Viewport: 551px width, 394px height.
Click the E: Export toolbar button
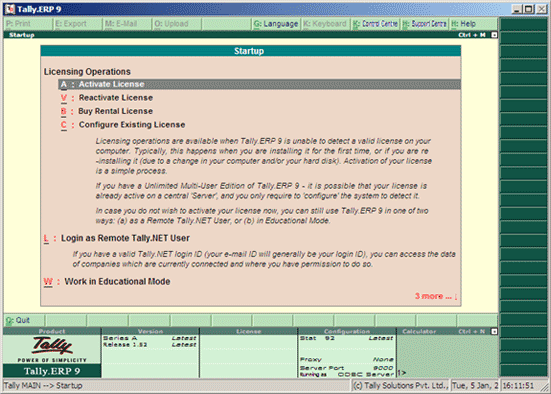[x=78, y=24]
